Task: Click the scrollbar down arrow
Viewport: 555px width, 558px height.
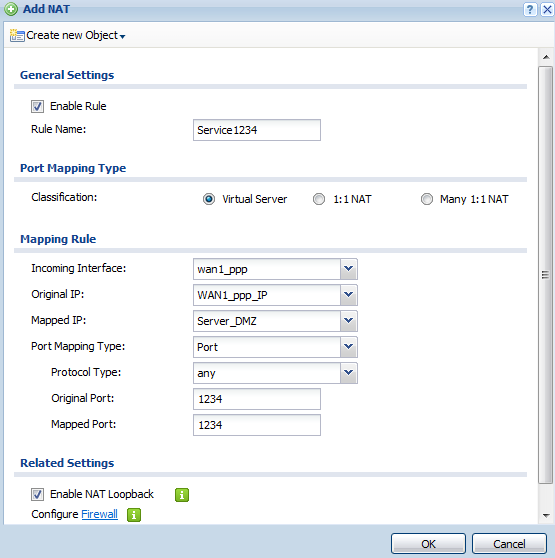Action: tap(546, 515)
